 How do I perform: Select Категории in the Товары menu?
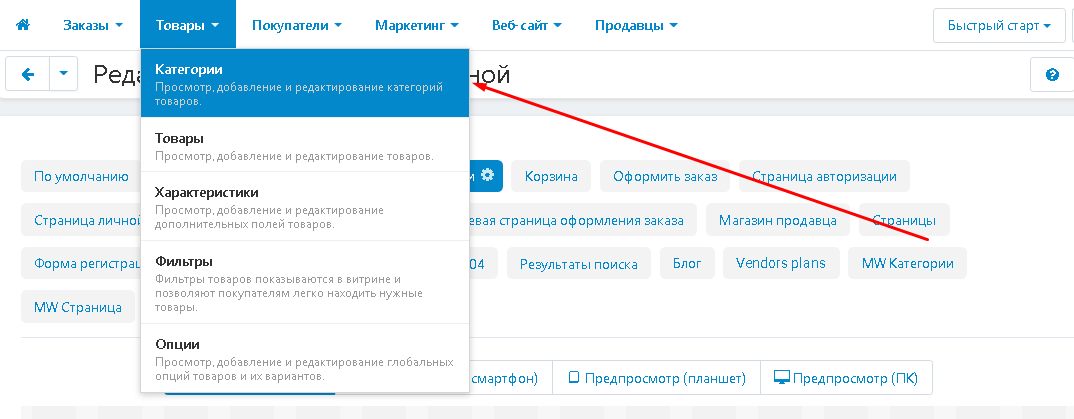click(305, 83)
